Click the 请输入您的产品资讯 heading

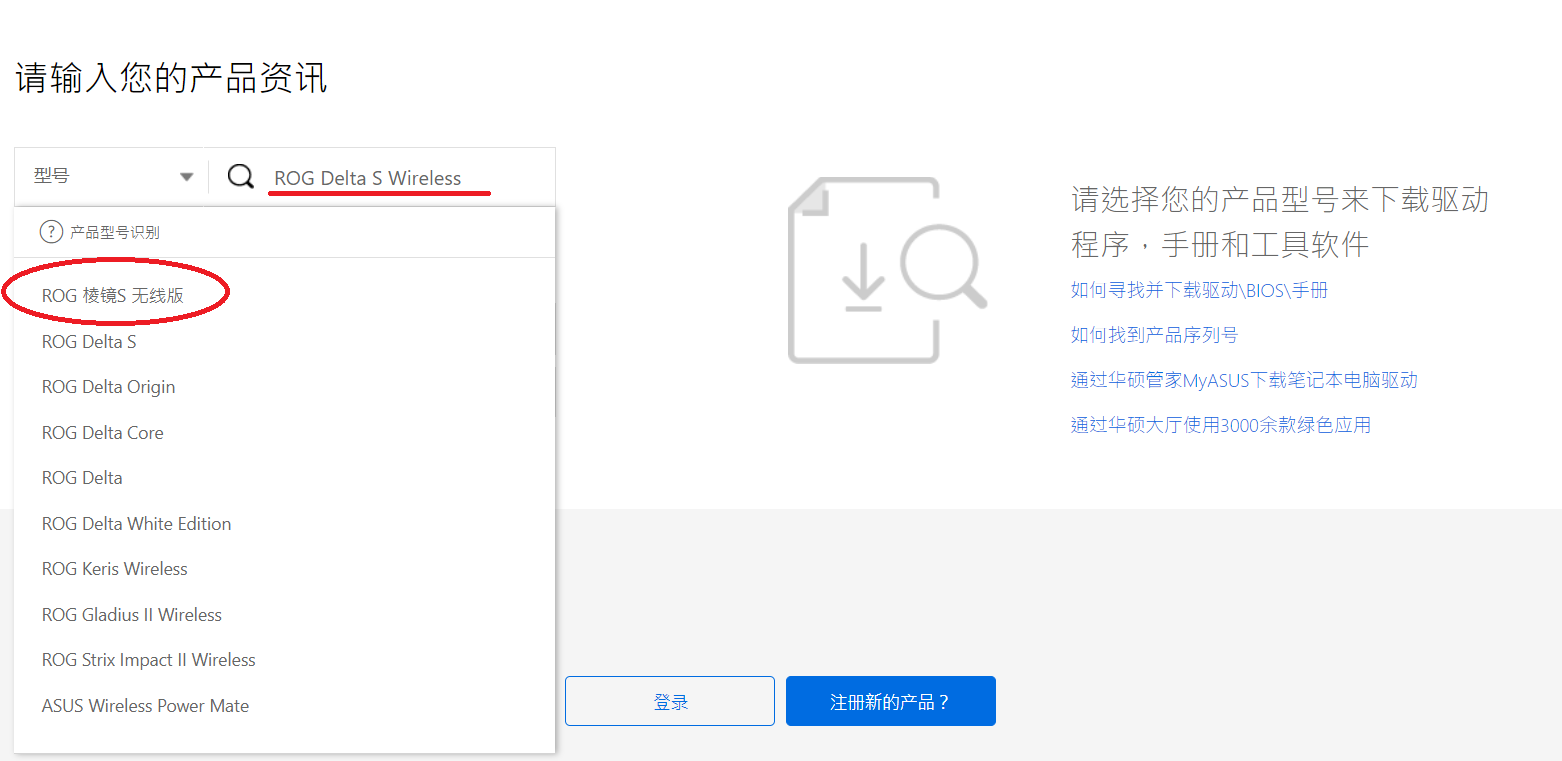[x=172, y=78]
